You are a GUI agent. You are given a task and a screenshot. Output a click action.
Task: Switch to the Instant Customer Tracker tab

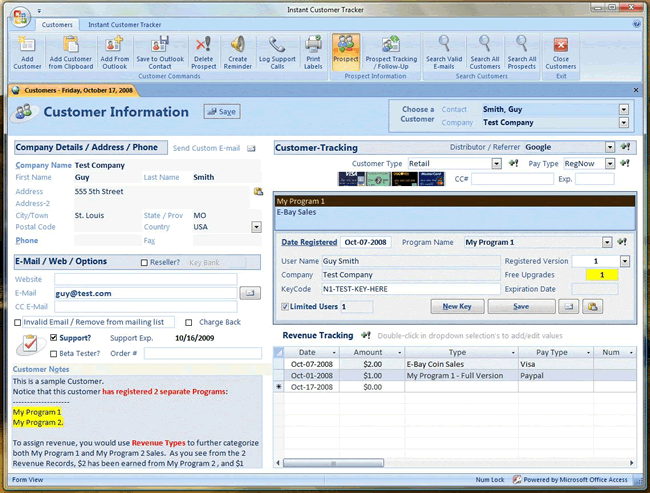tap(126, 23)
